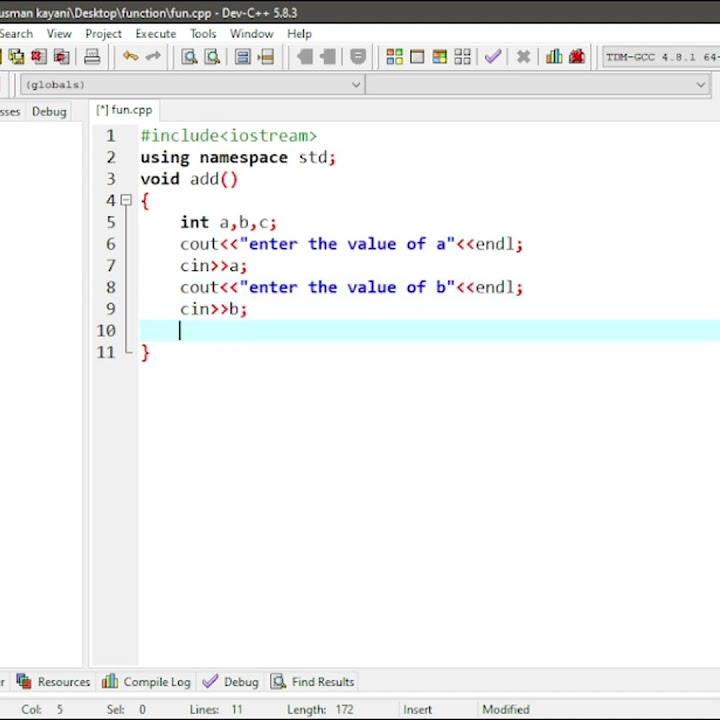This screenshot has height=720, width=720.
Task: Open the Help menu
Action: point(299,34)
